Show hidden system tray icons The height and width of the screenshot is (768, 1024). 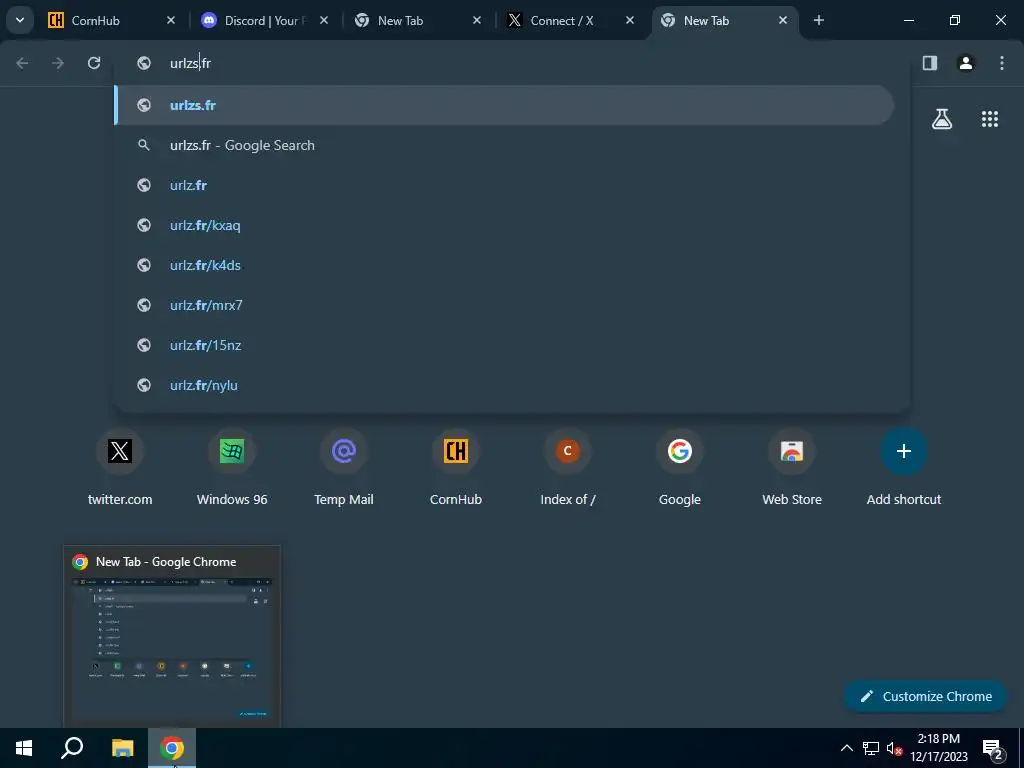pyautogui.click(x=846, y=748)
